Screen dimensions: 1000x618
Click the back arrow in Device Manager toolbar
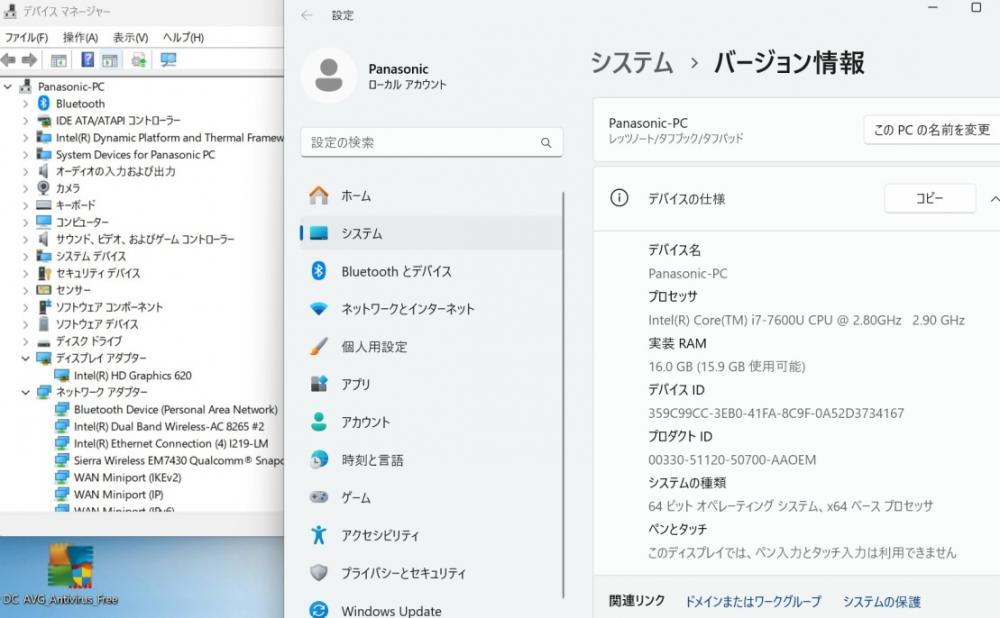[9, 60]
